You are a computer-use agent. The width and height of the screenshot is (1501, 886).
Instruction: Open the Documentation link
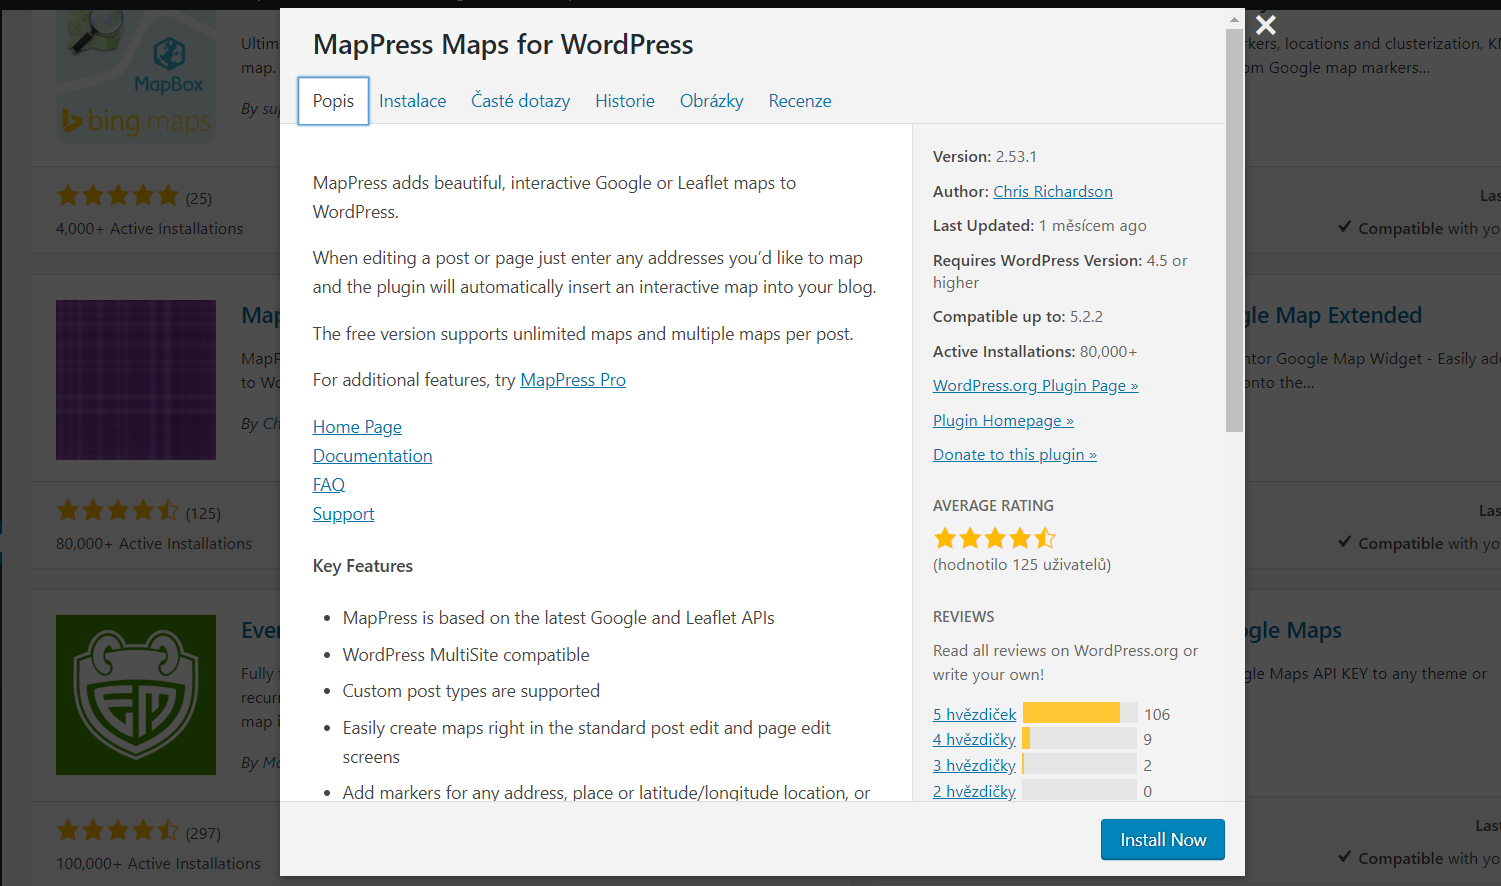click(372, 456)
